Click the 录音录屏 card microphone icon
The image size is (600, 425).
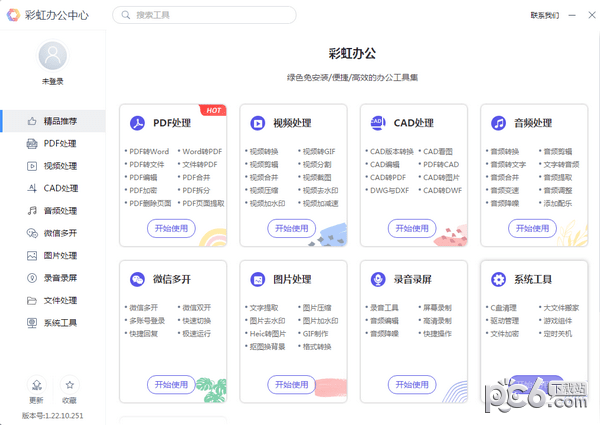(x=378, y=280)
